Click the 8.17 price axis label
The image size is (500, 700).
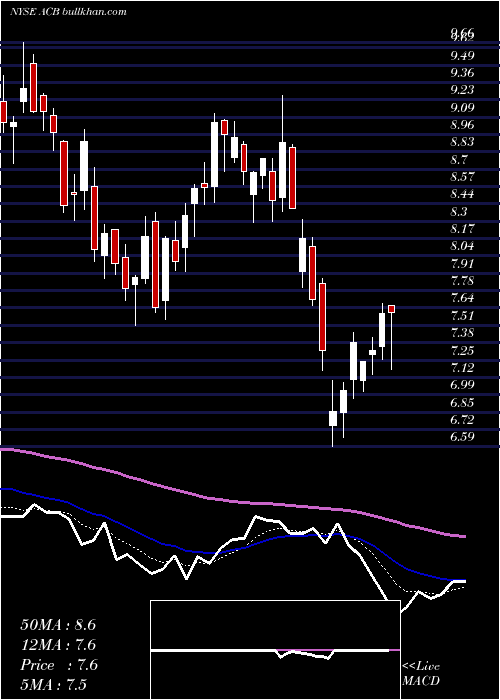[462, 229]
